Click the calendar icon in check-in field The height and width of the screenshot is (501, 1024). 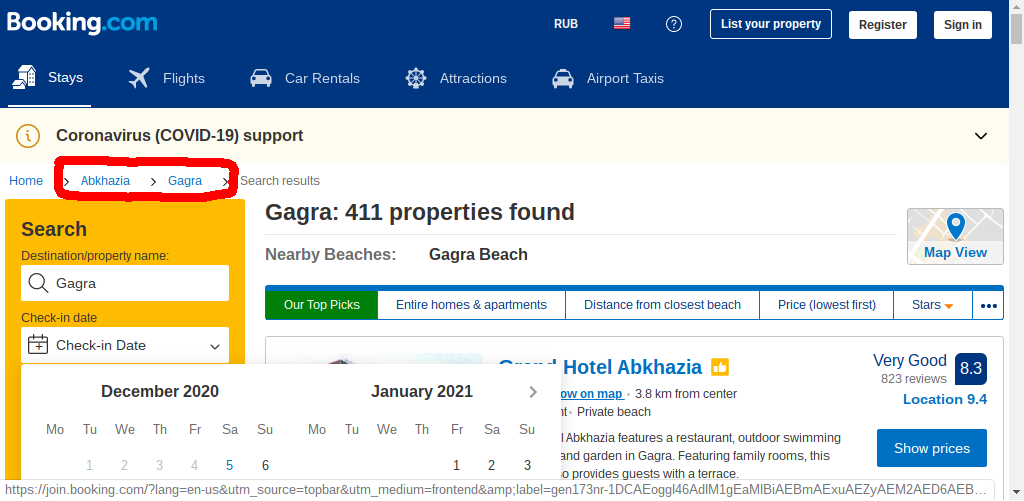(x=39, y=344)
